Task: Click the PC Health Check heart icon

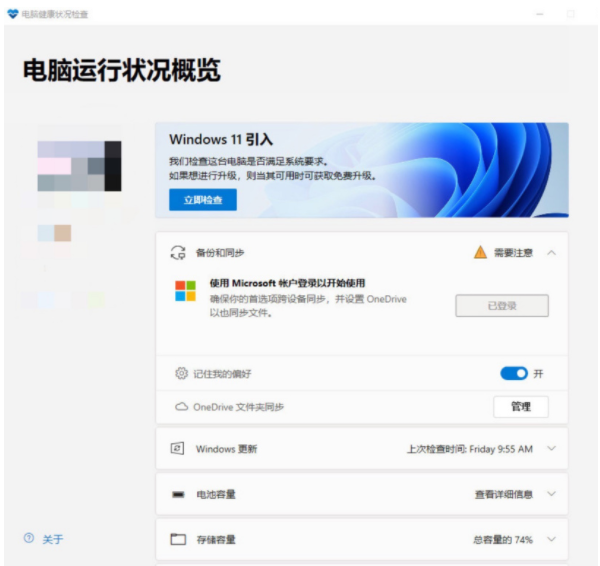Action: pyautogui.click(x=12, y=14)
